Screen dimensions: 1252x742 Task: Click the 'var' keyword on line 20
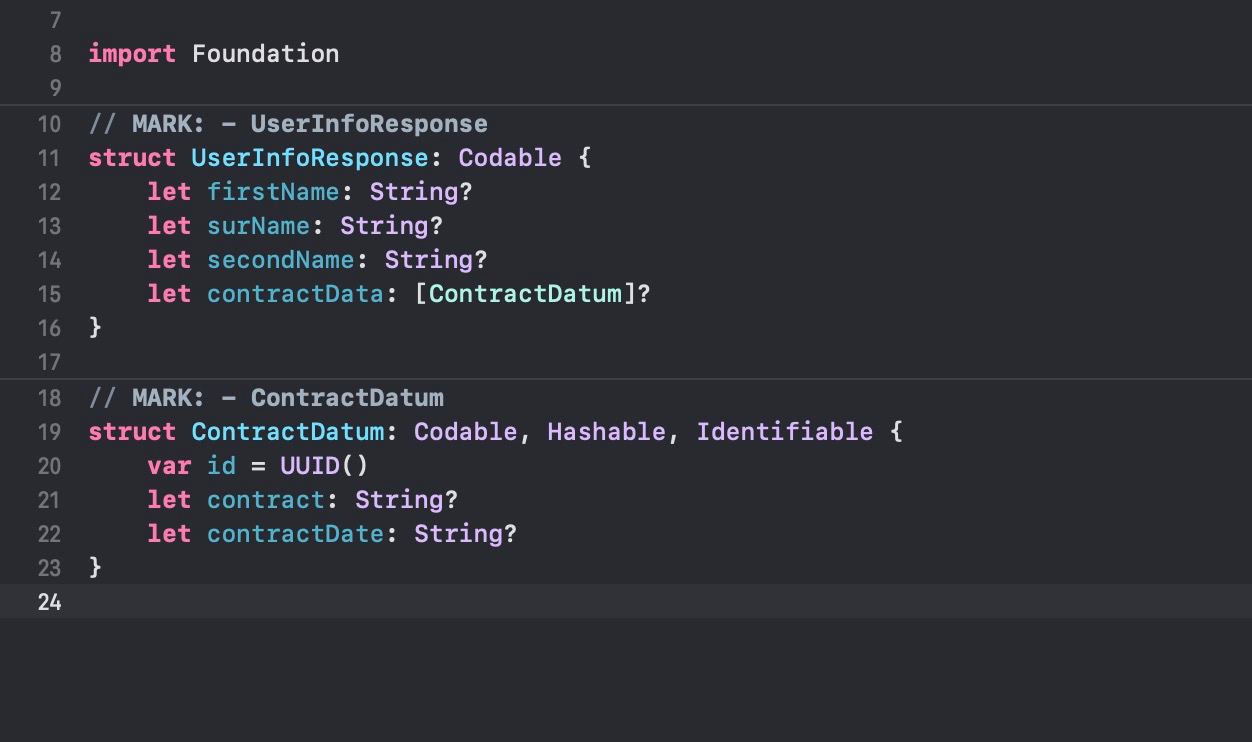coord(169,466)
